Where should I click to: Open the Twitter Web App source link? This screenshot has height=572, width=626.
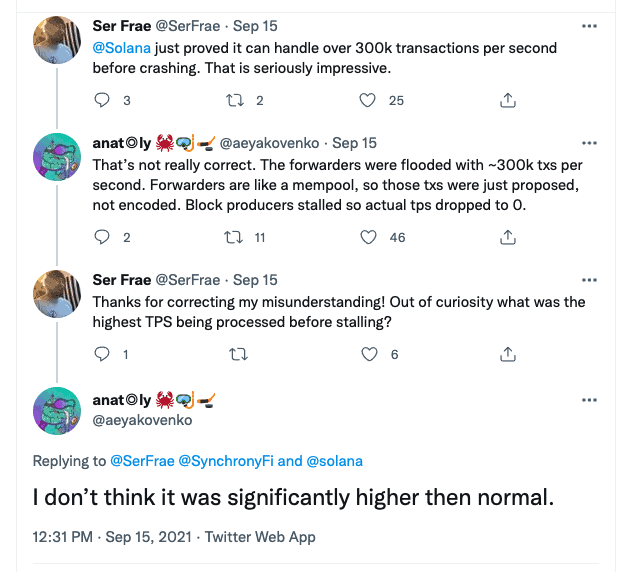tap(260, 537)
